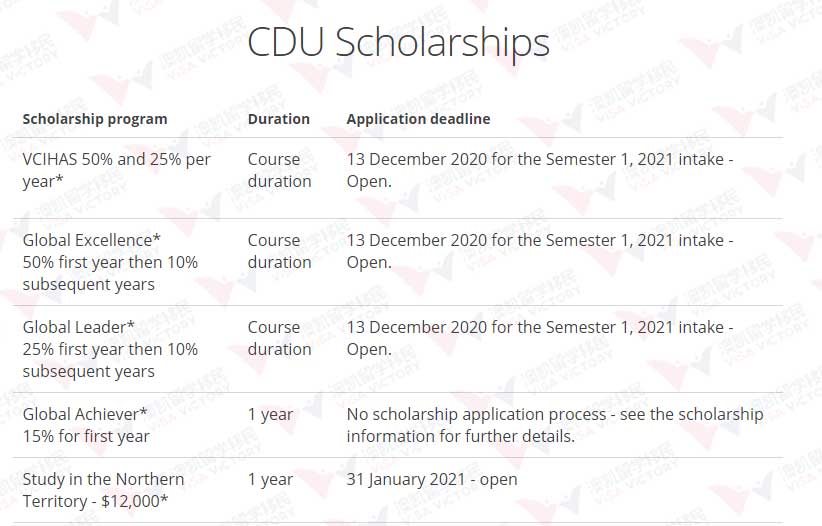822x526 pixels.
Task: Click the VCIHAS Course duration cell
Action: [x=279, y=170]
